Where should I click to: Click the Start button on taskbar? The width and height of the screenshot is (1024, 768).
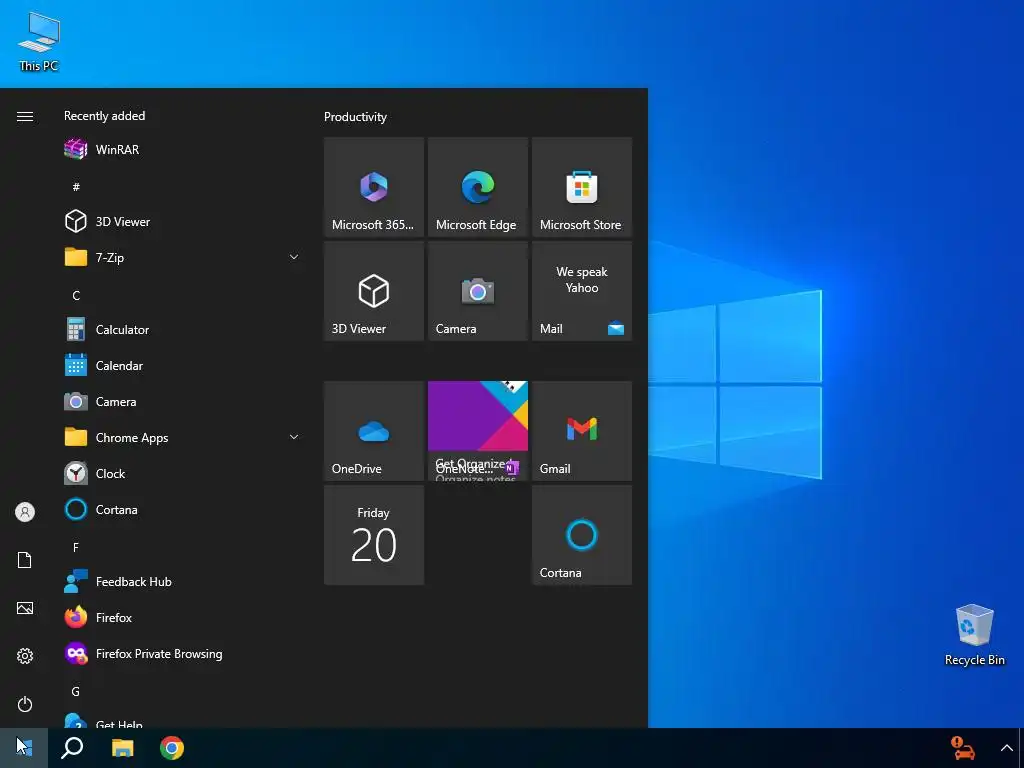pyautogui.click(x=24, y=748)
